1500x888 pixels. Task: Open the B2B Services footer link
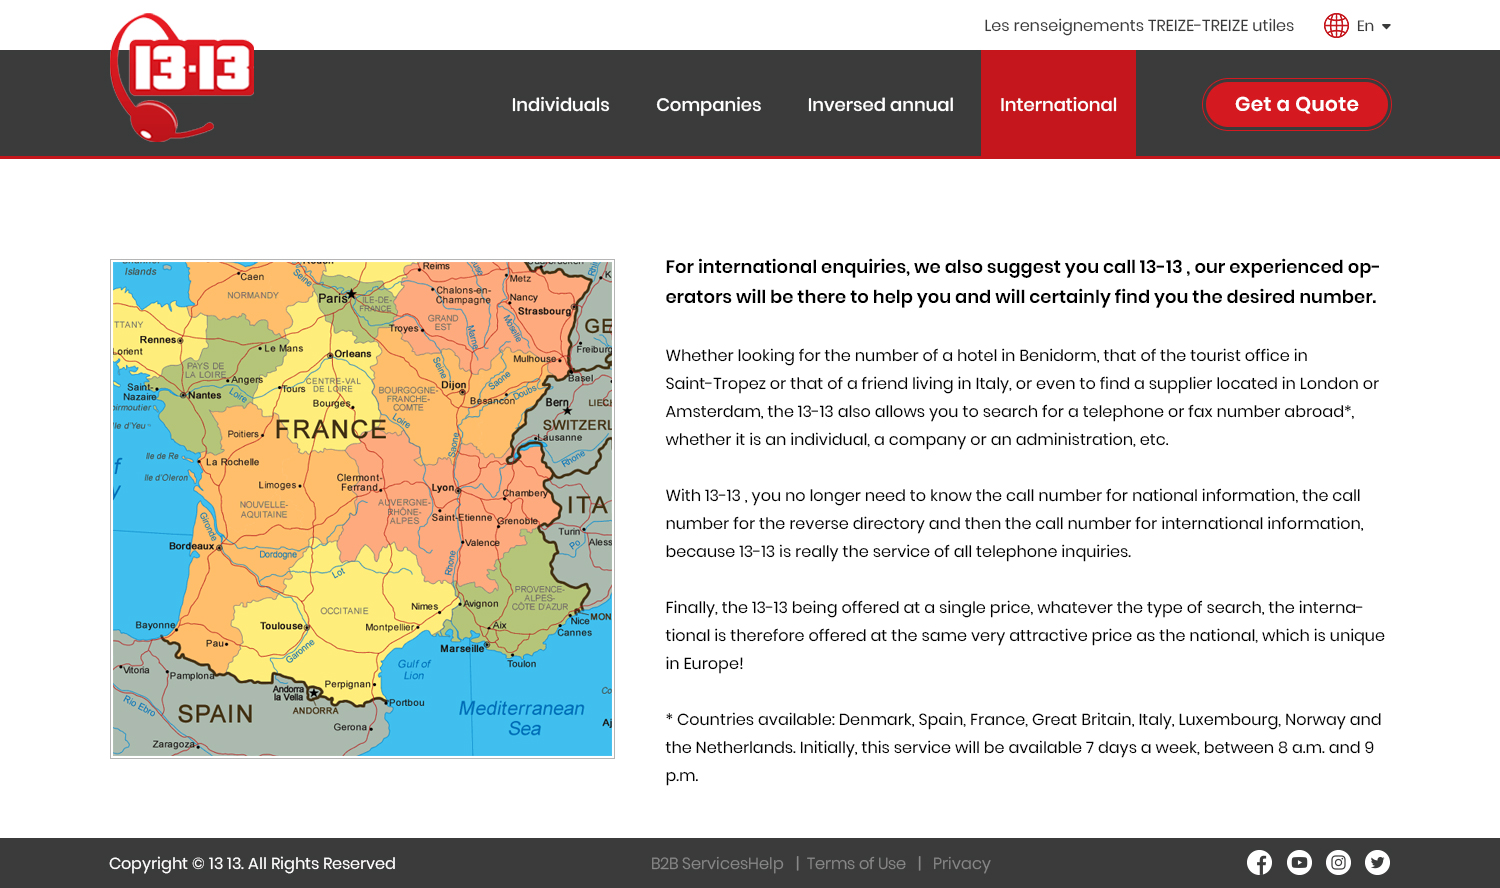point(699,864)
